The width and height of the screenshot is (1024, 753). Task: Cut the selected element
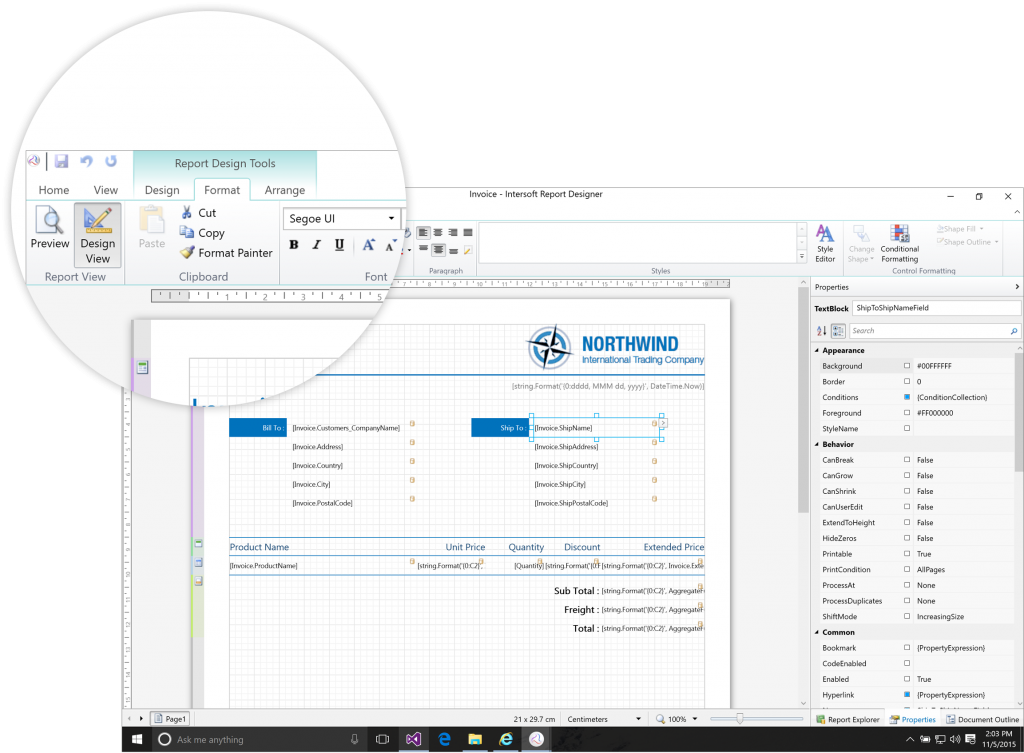(x=199, y=213)
